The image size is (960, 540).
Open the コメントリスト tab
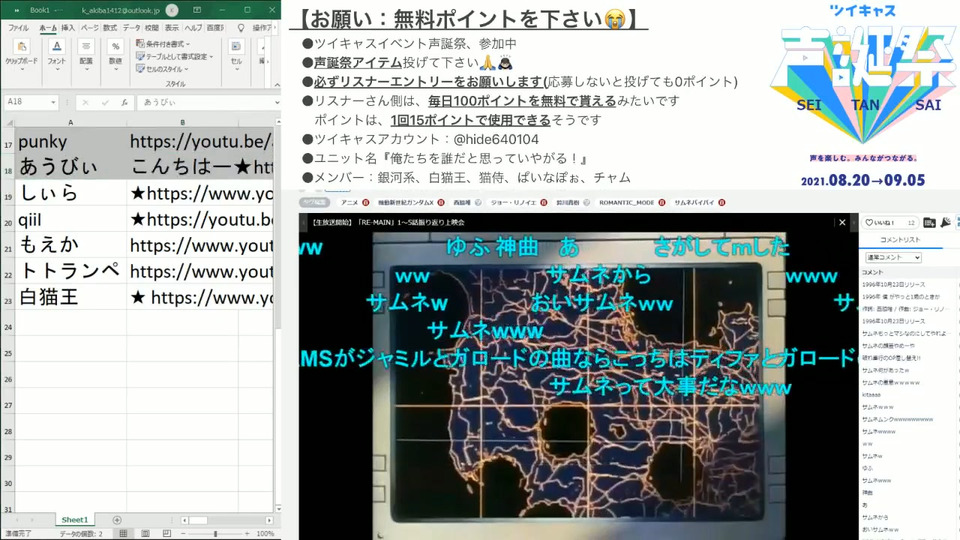900,240
